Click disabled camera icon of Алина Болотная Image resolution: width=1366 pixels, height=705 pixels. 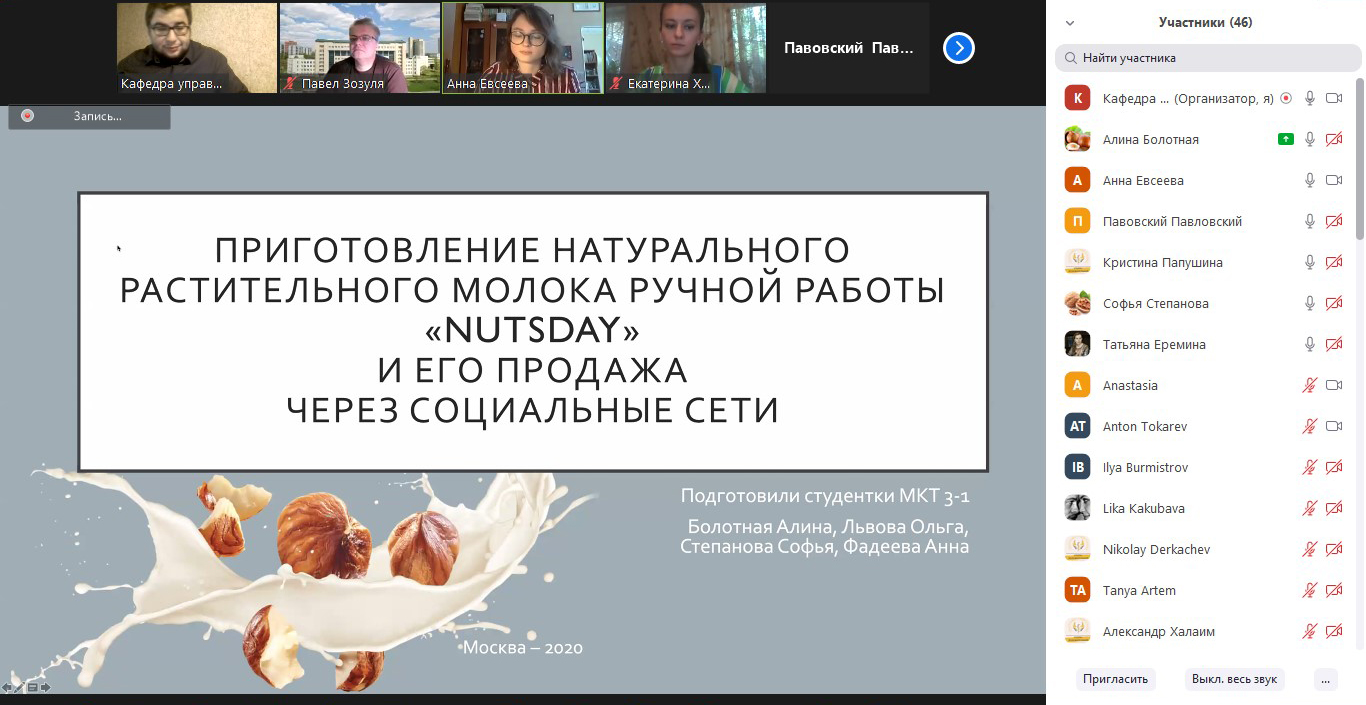click(1333, 139)
